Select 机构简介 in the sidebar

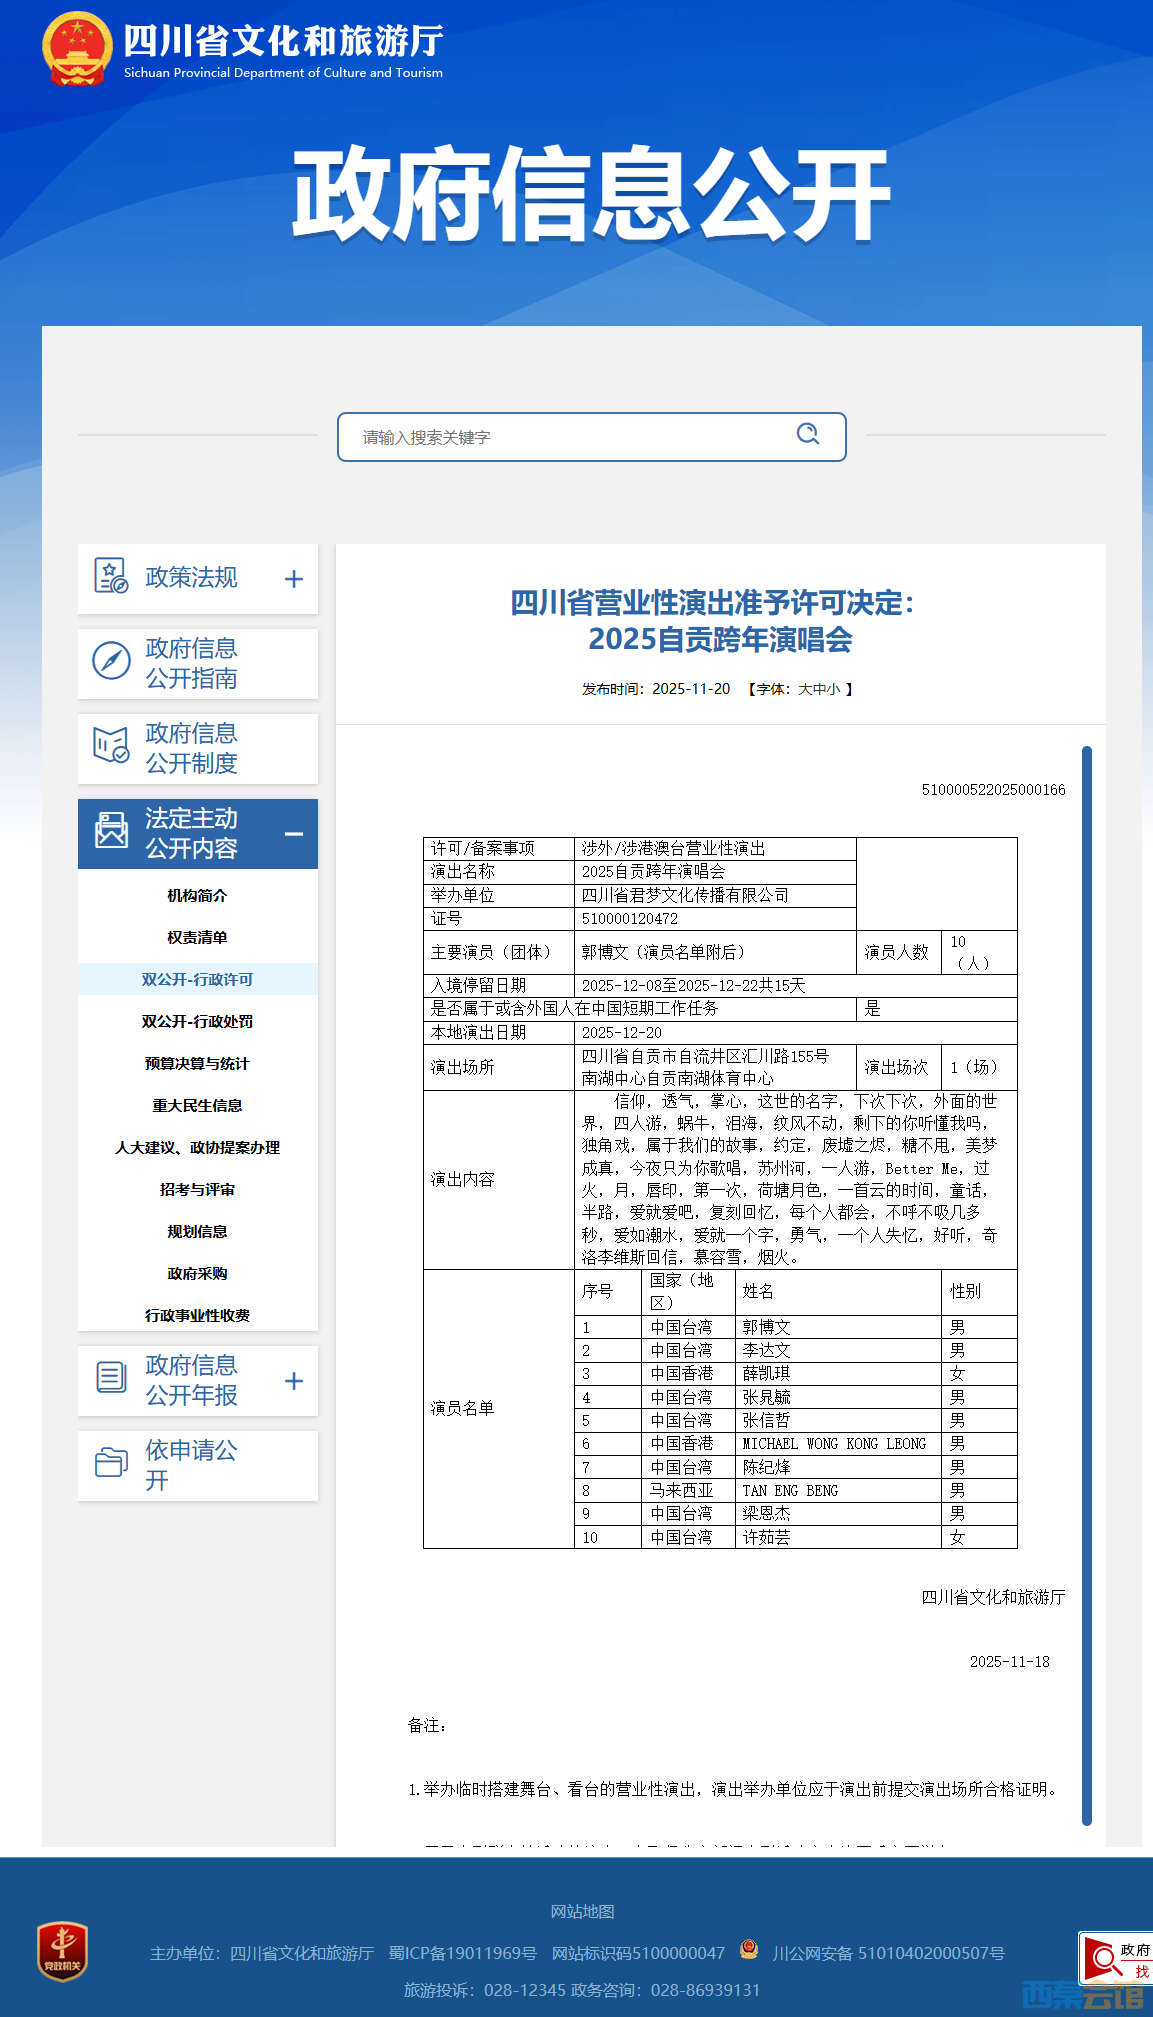pos(197,896)
